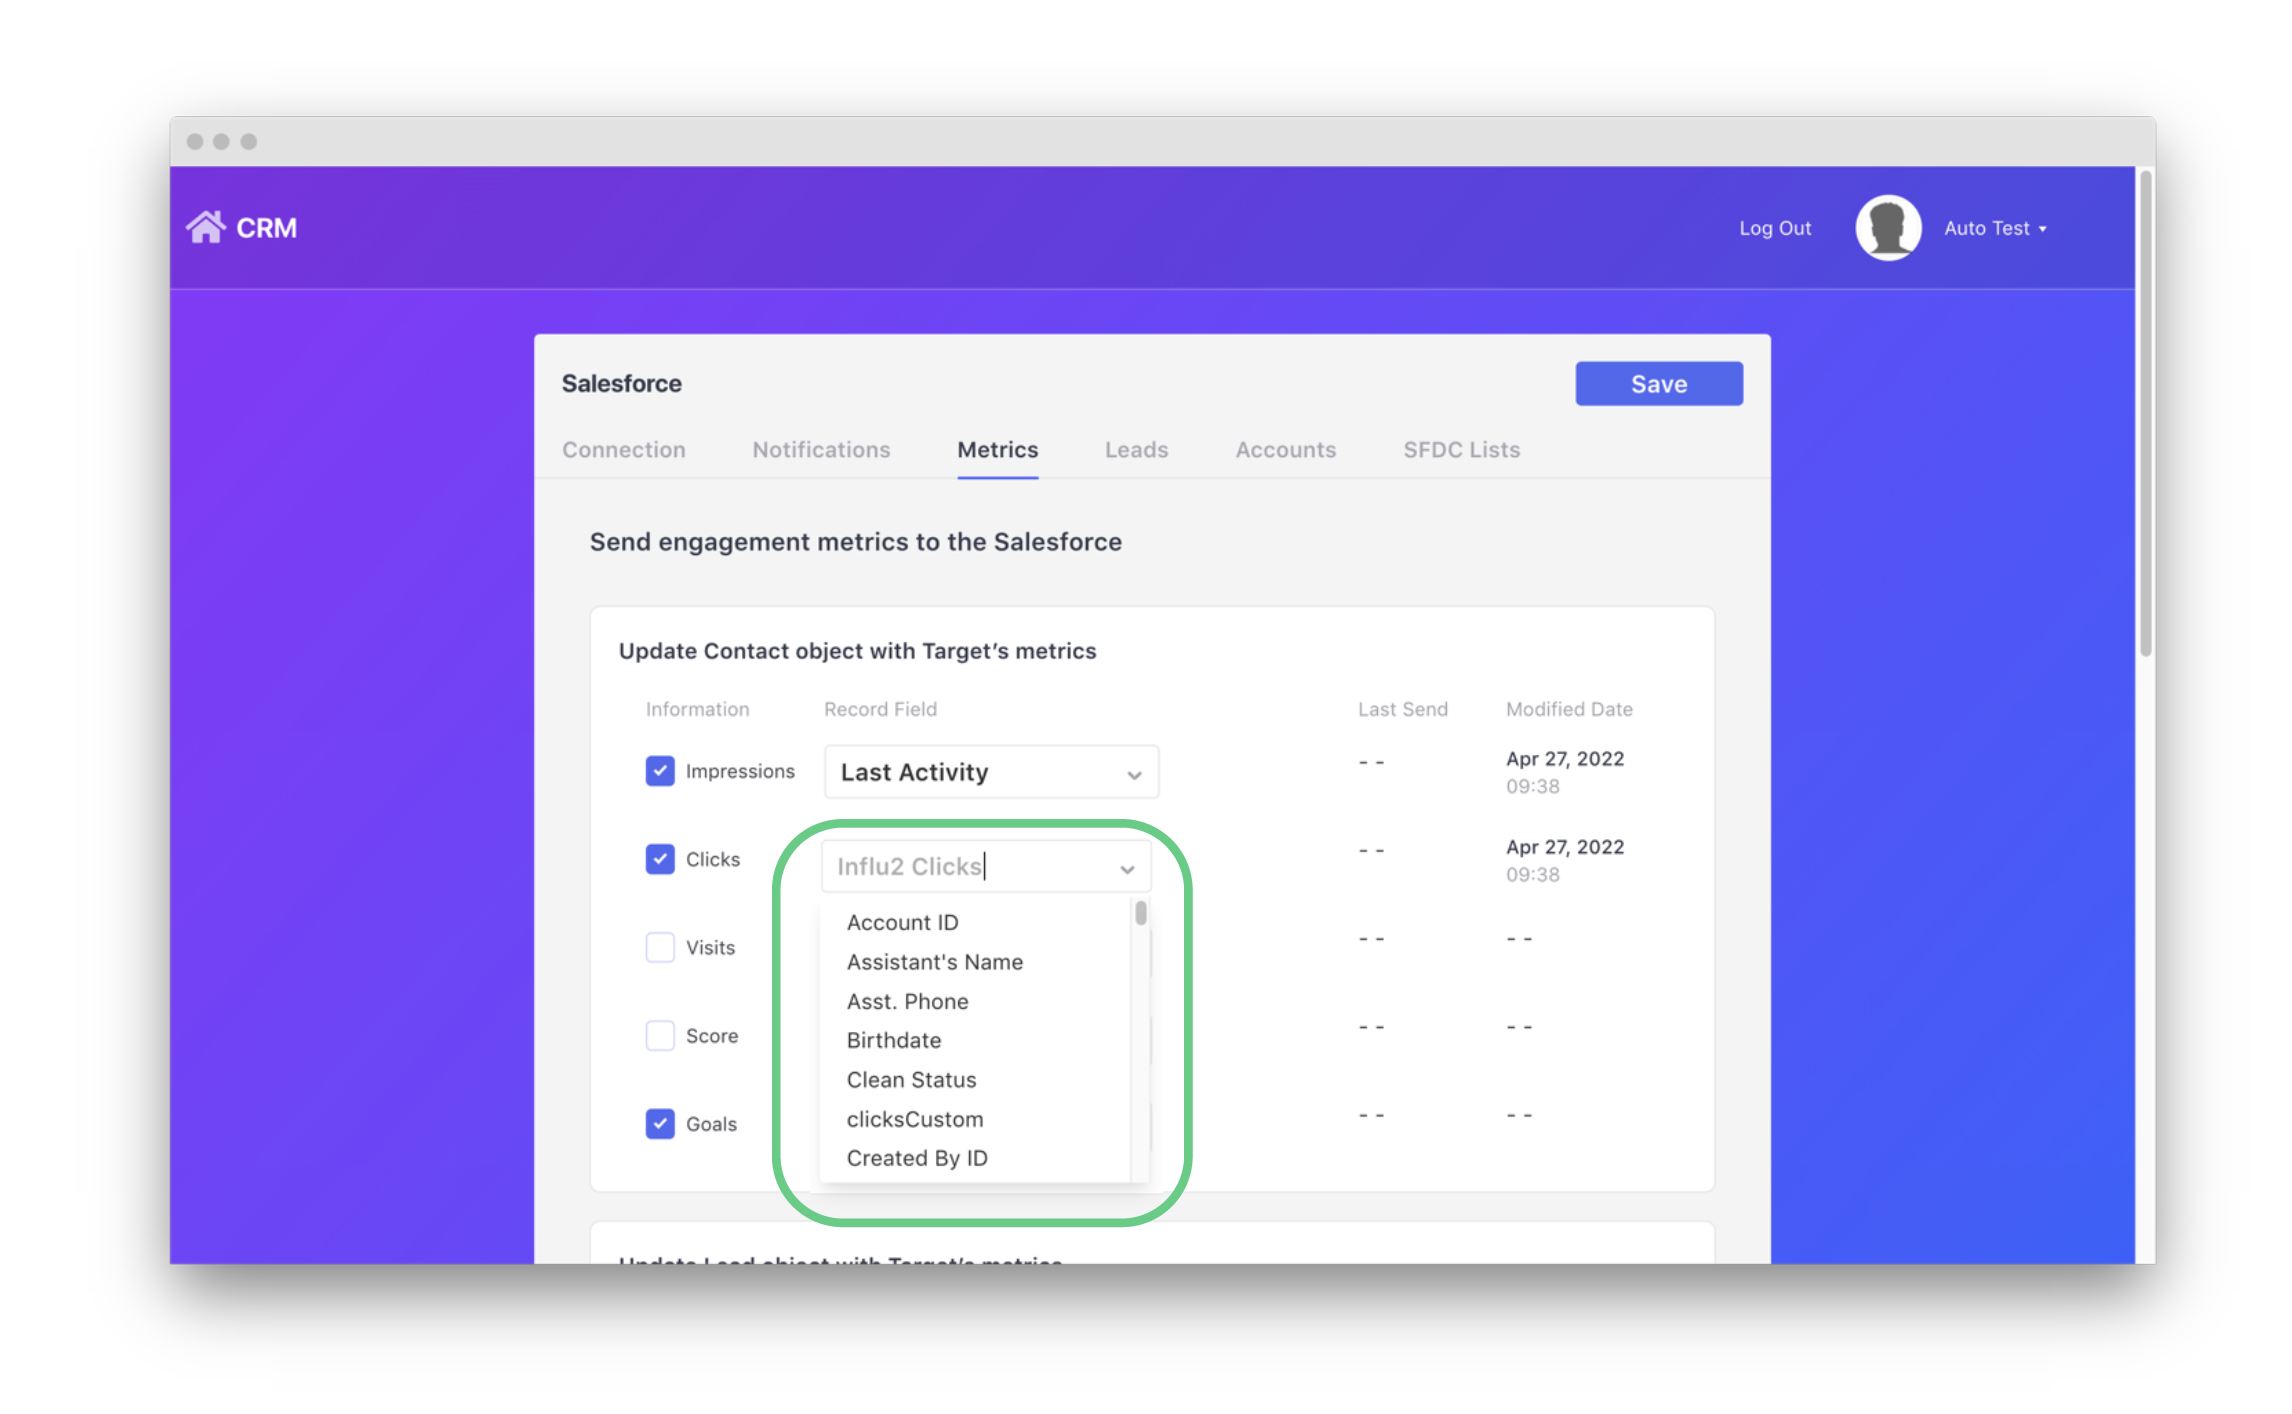The image size is (2292, 1414).
Task: Open the Connection tab
Action: 623,450
